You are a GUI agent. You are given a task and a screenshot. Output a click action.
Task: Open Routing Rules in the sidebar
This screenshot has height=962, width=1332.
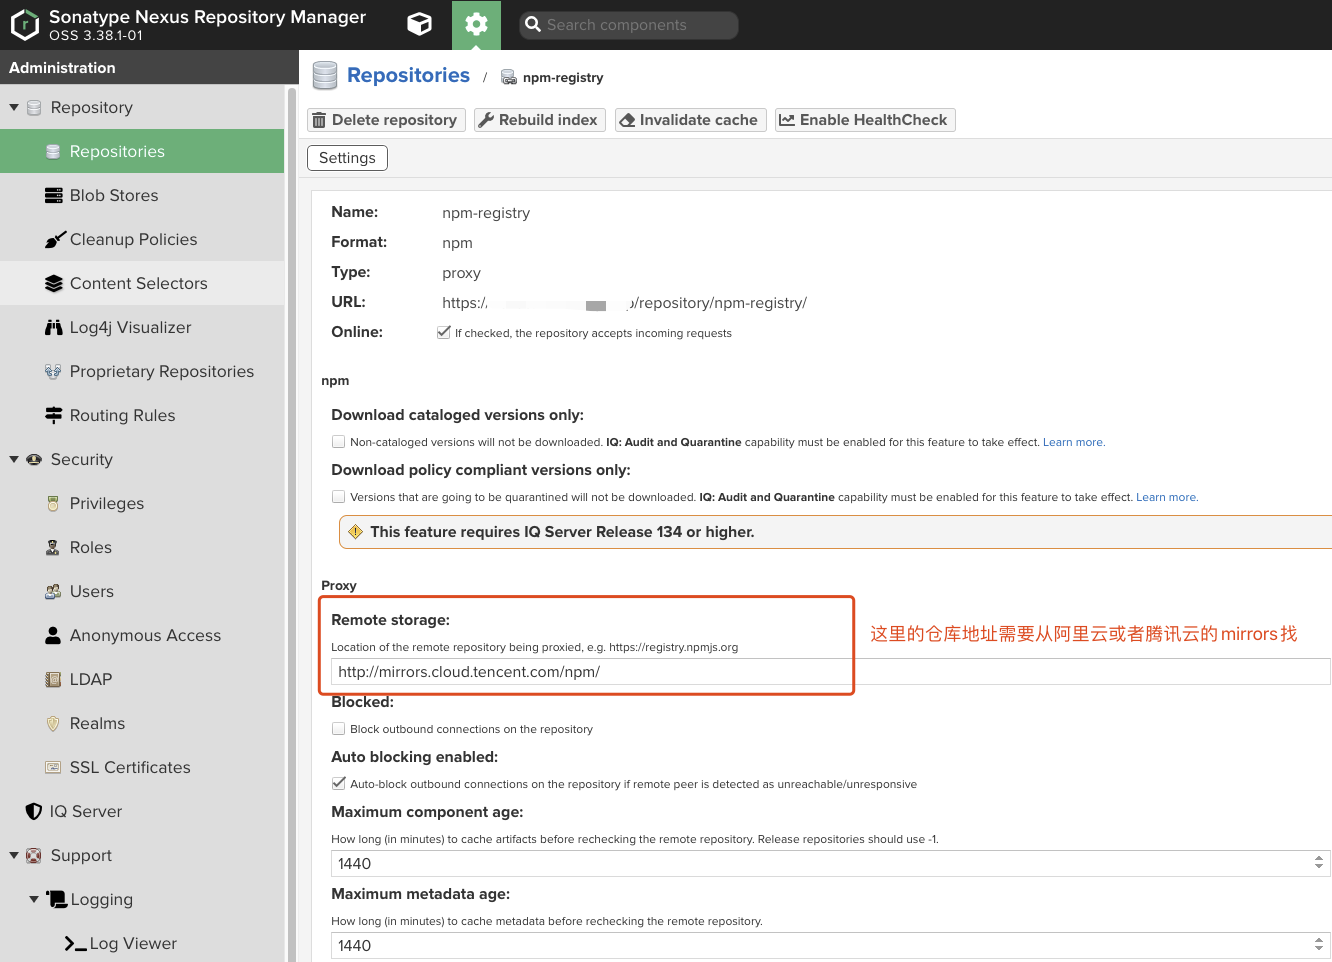(142, 415)
